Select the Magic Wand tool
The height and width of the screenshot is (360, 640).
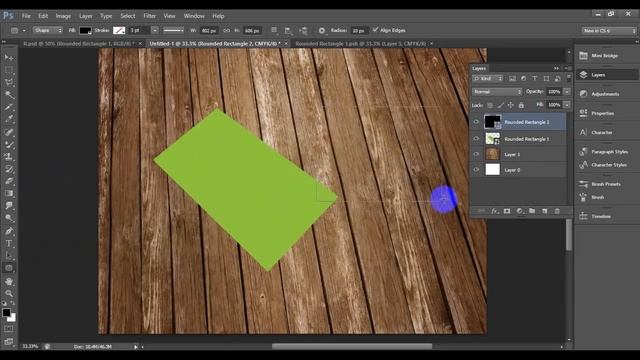click(x=9, y=95)
